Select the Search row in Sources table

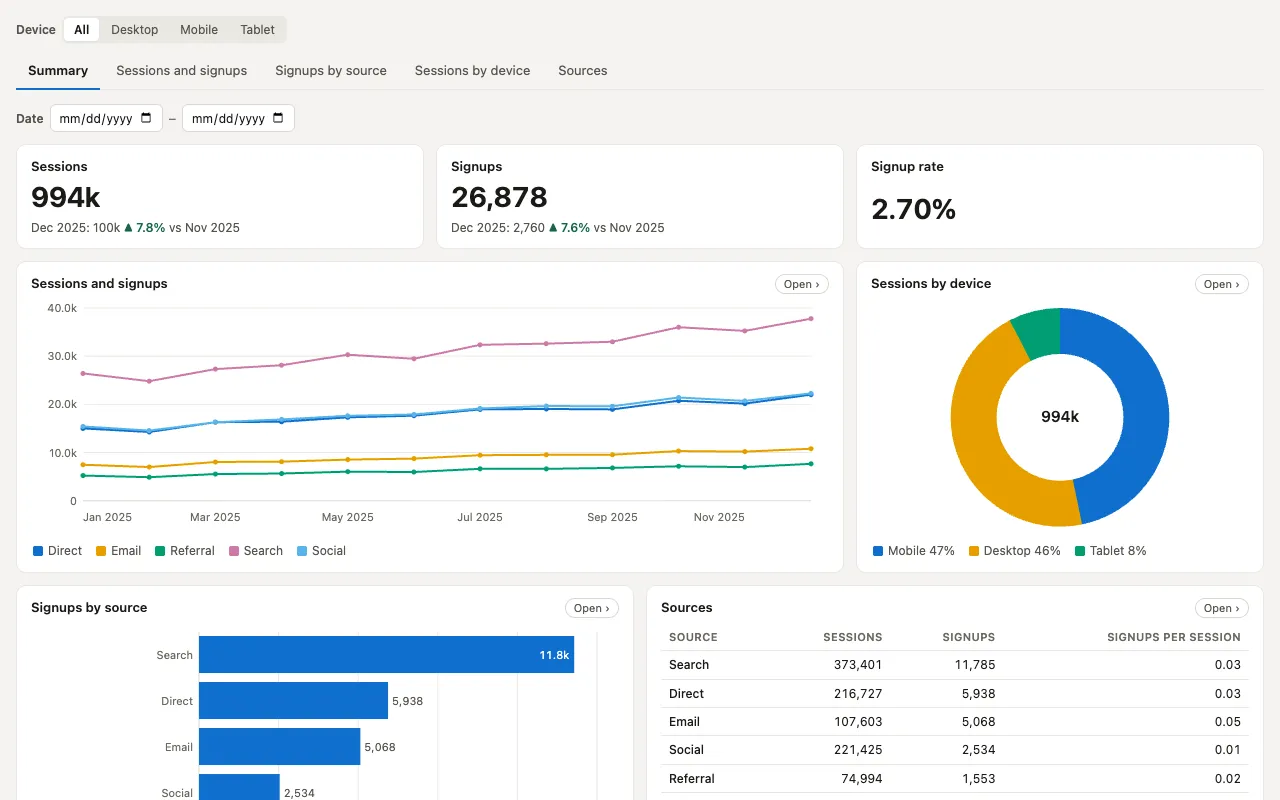pyautogui.click(x=955, y=665)
